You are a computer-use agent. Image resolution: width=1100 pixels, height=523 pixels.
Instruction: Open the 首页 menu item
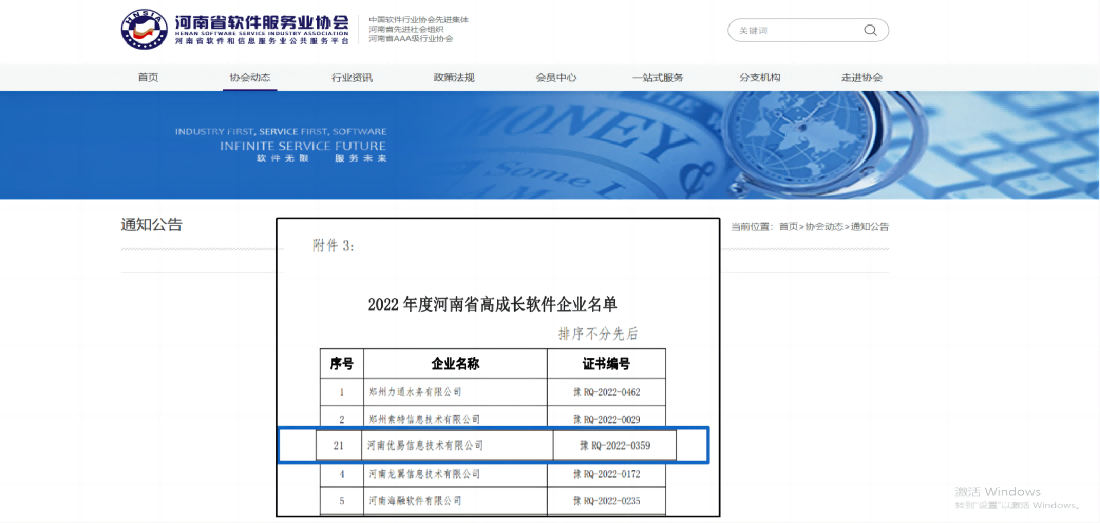coord(148,77)
